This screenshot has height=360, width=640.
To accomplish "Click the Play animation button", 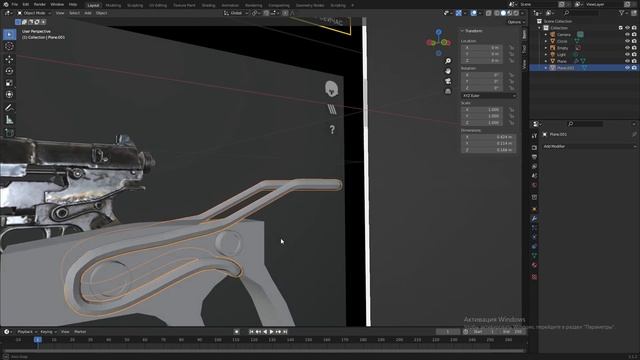I will 271,332.
